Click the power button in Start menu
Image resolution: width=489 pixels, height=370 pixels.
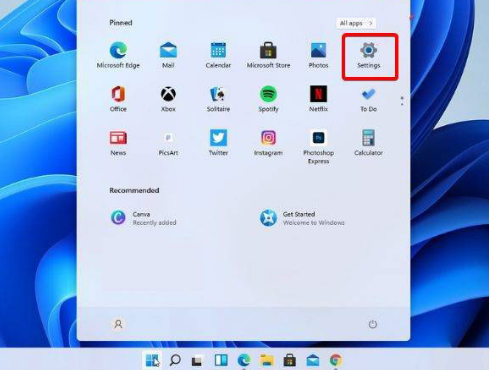click(373, 324)
